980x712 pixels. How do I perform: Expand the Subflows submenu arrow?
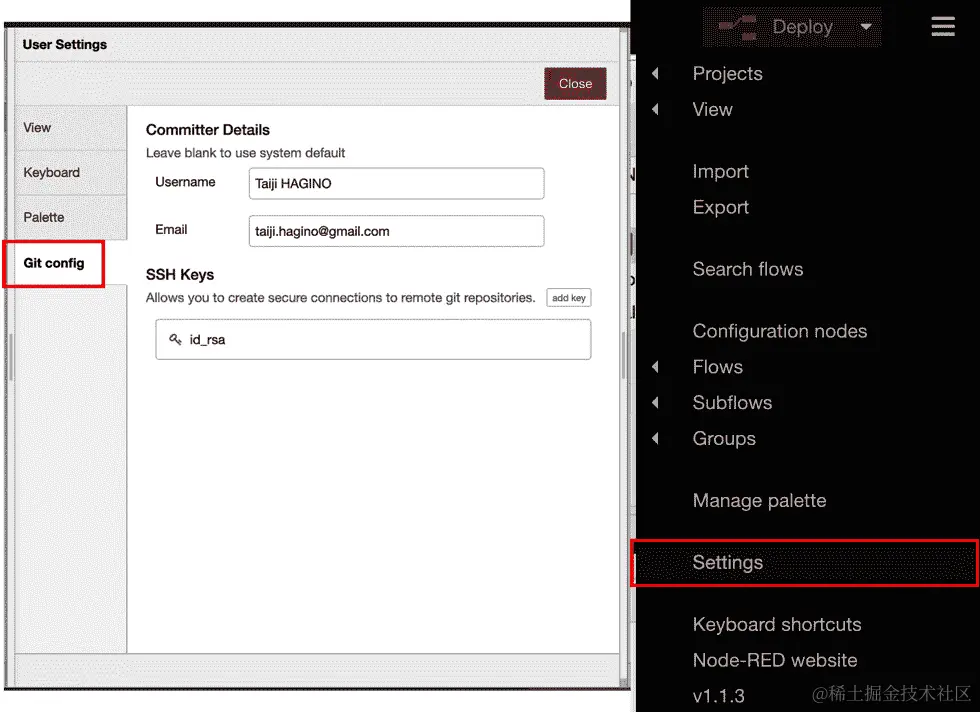(x=655, y=403)
